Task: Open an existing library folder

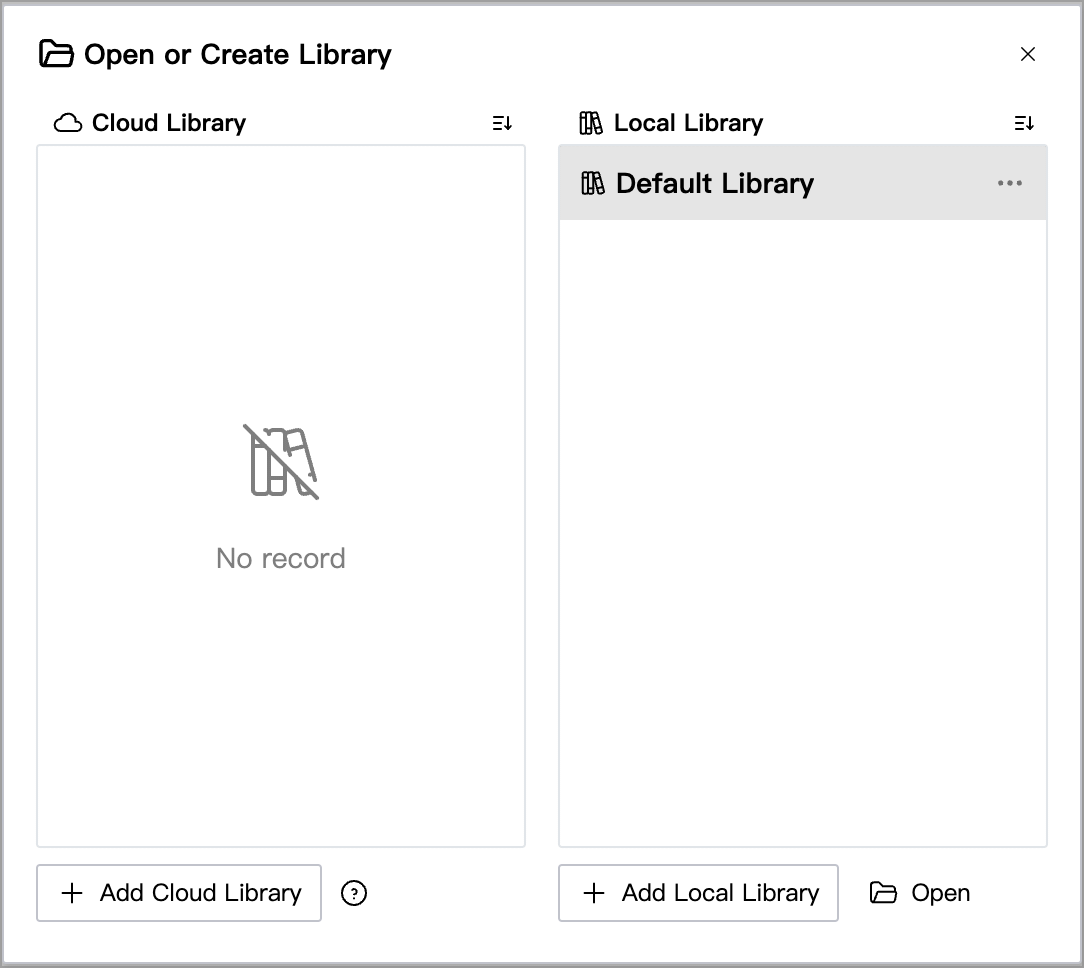Action: tap(920, 893)
